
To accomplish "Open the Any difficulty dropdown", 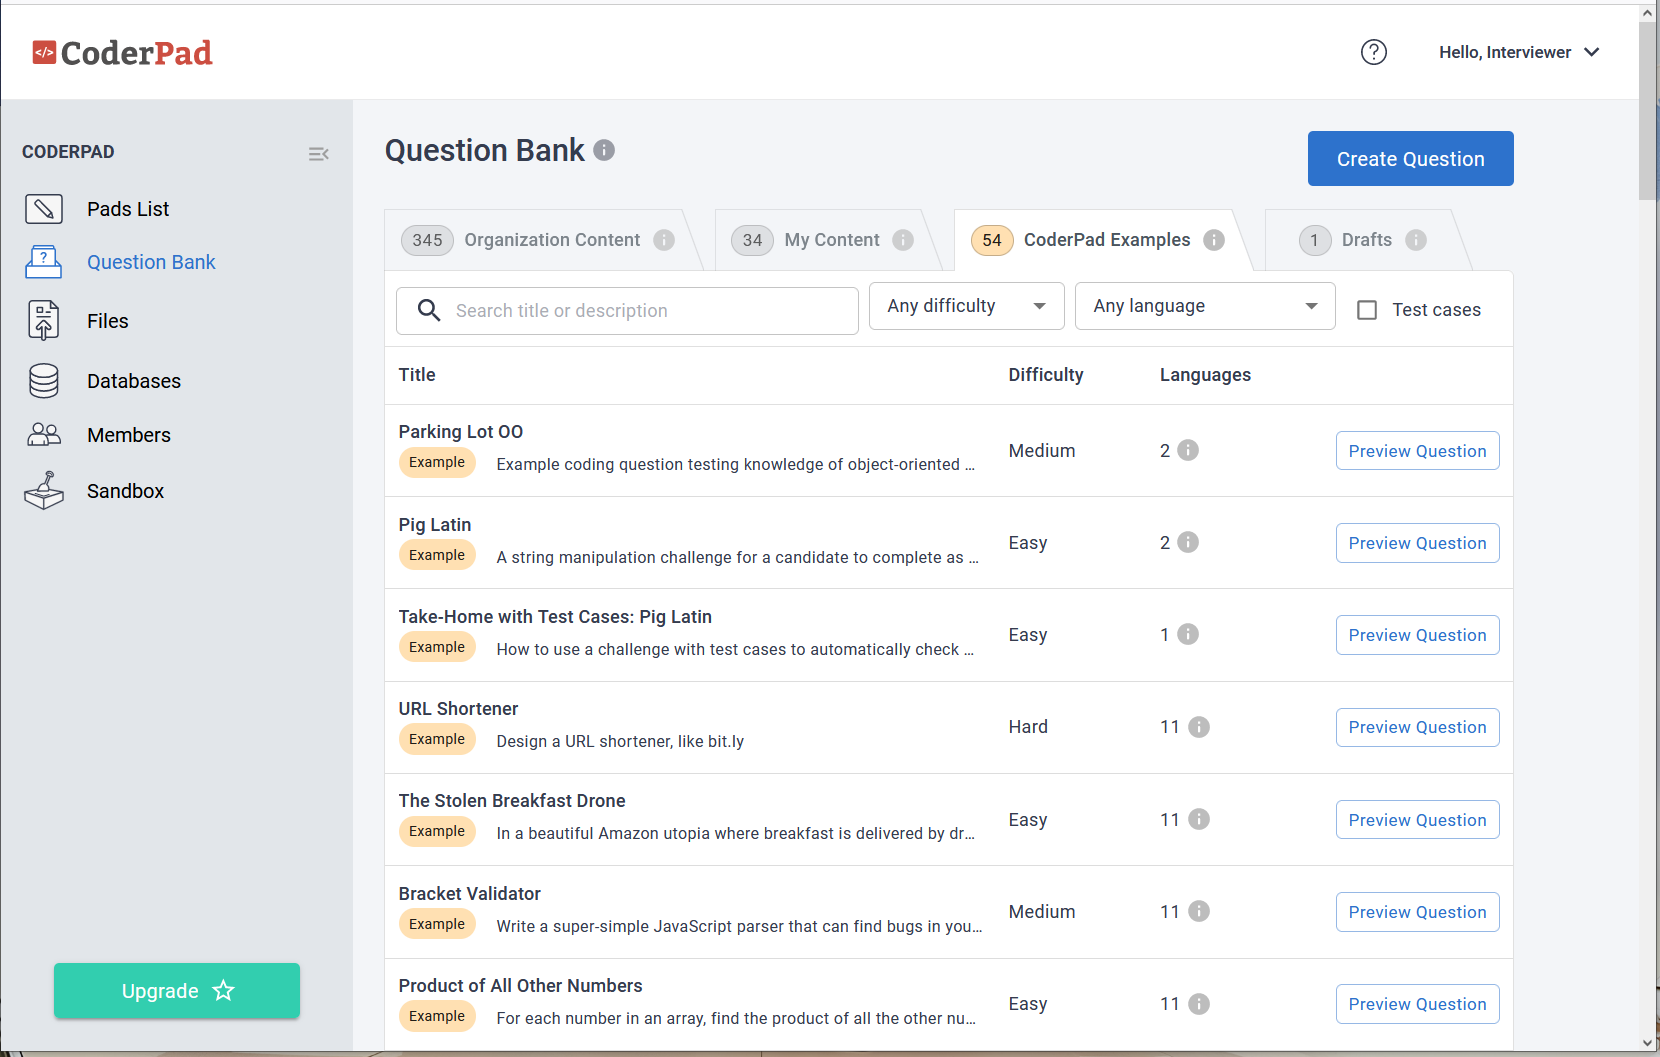I will pos(966,306).
